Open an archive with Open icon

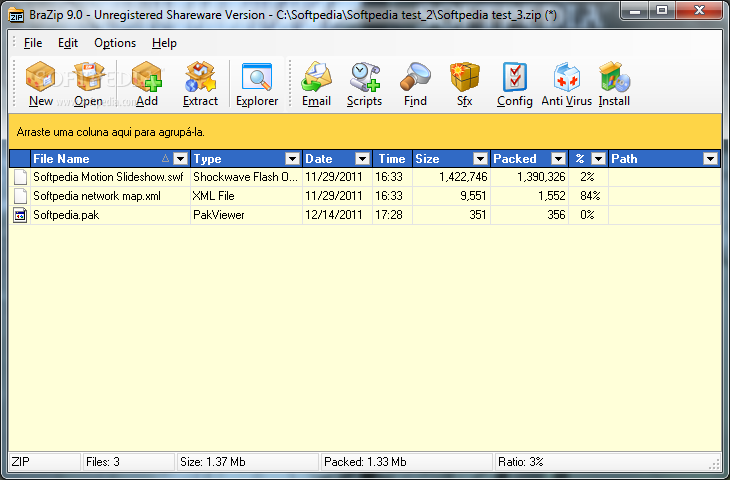88,84
